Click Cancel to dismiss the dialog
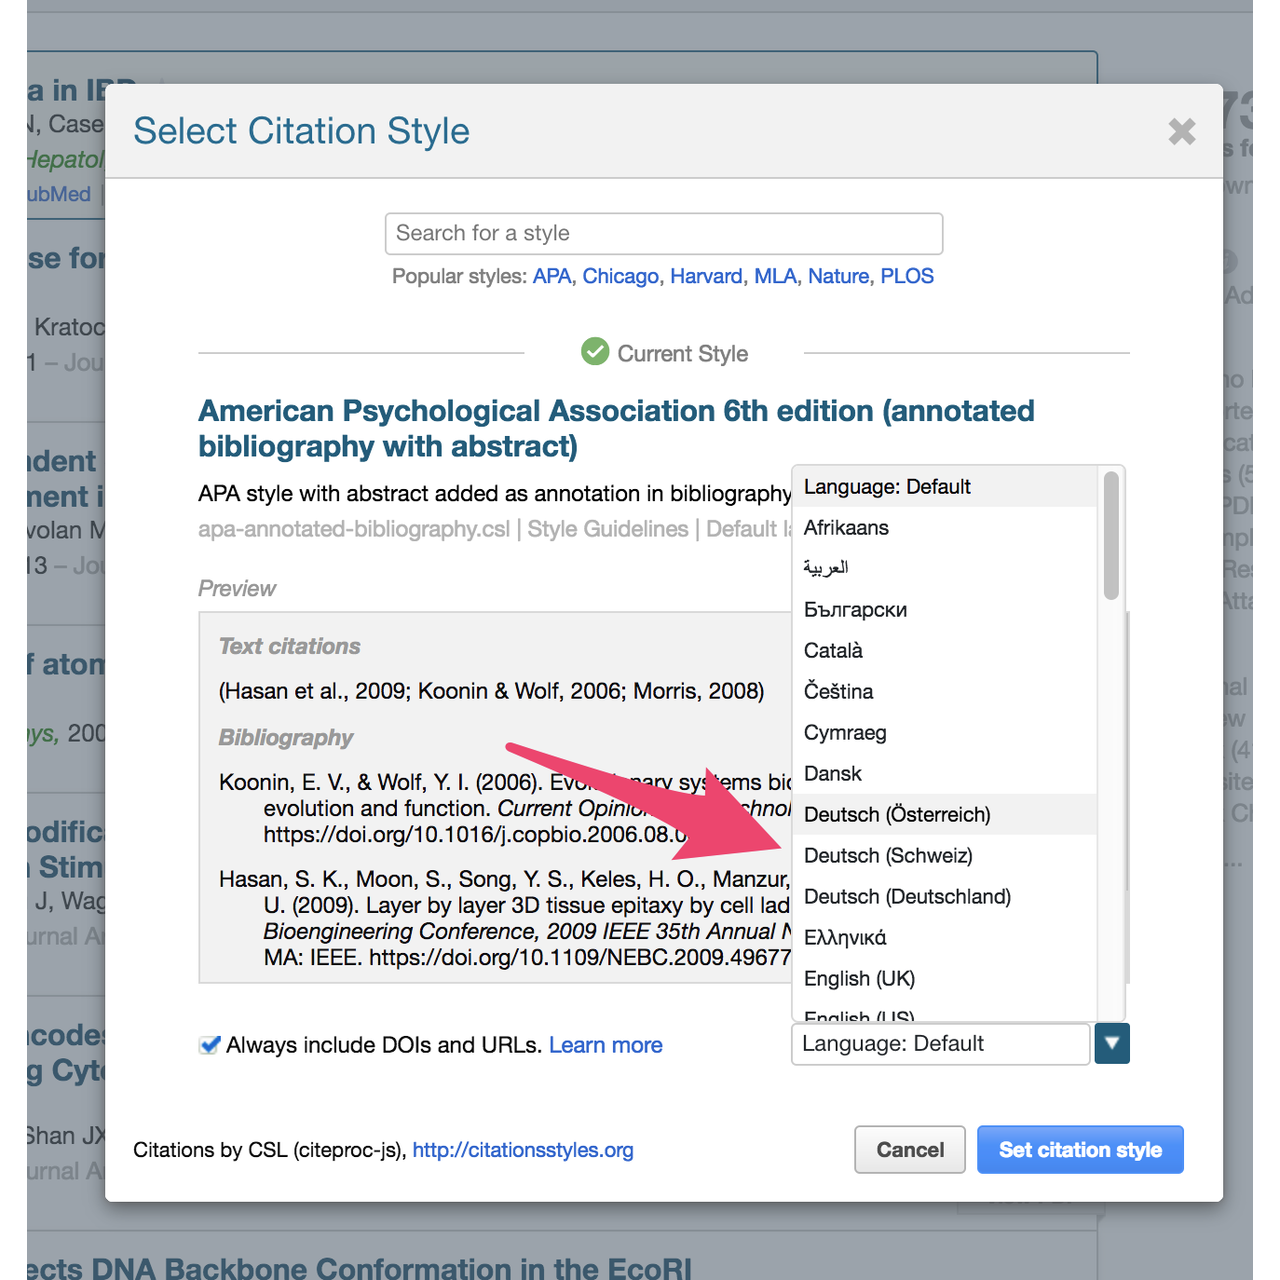This screenshot has height=1280, width=1280. 909,1149
